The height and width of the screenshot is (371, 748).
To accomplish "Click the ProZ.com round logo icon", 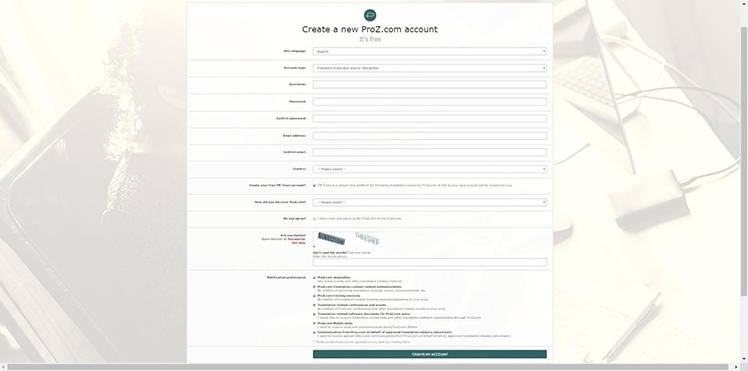I will 370,15.
